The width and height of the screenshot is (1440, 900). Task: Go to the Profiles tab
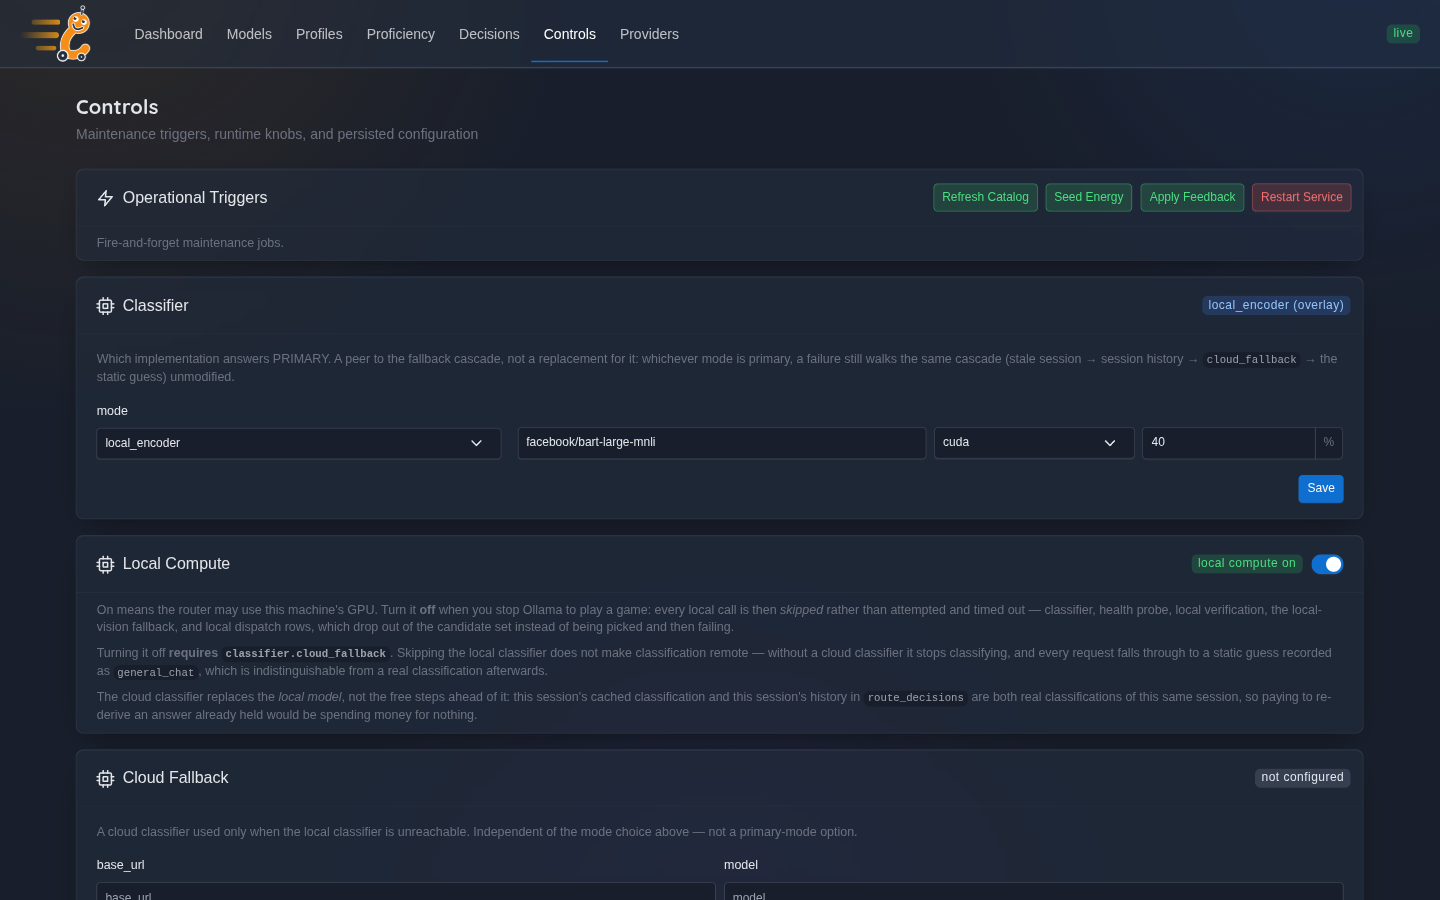319,34
